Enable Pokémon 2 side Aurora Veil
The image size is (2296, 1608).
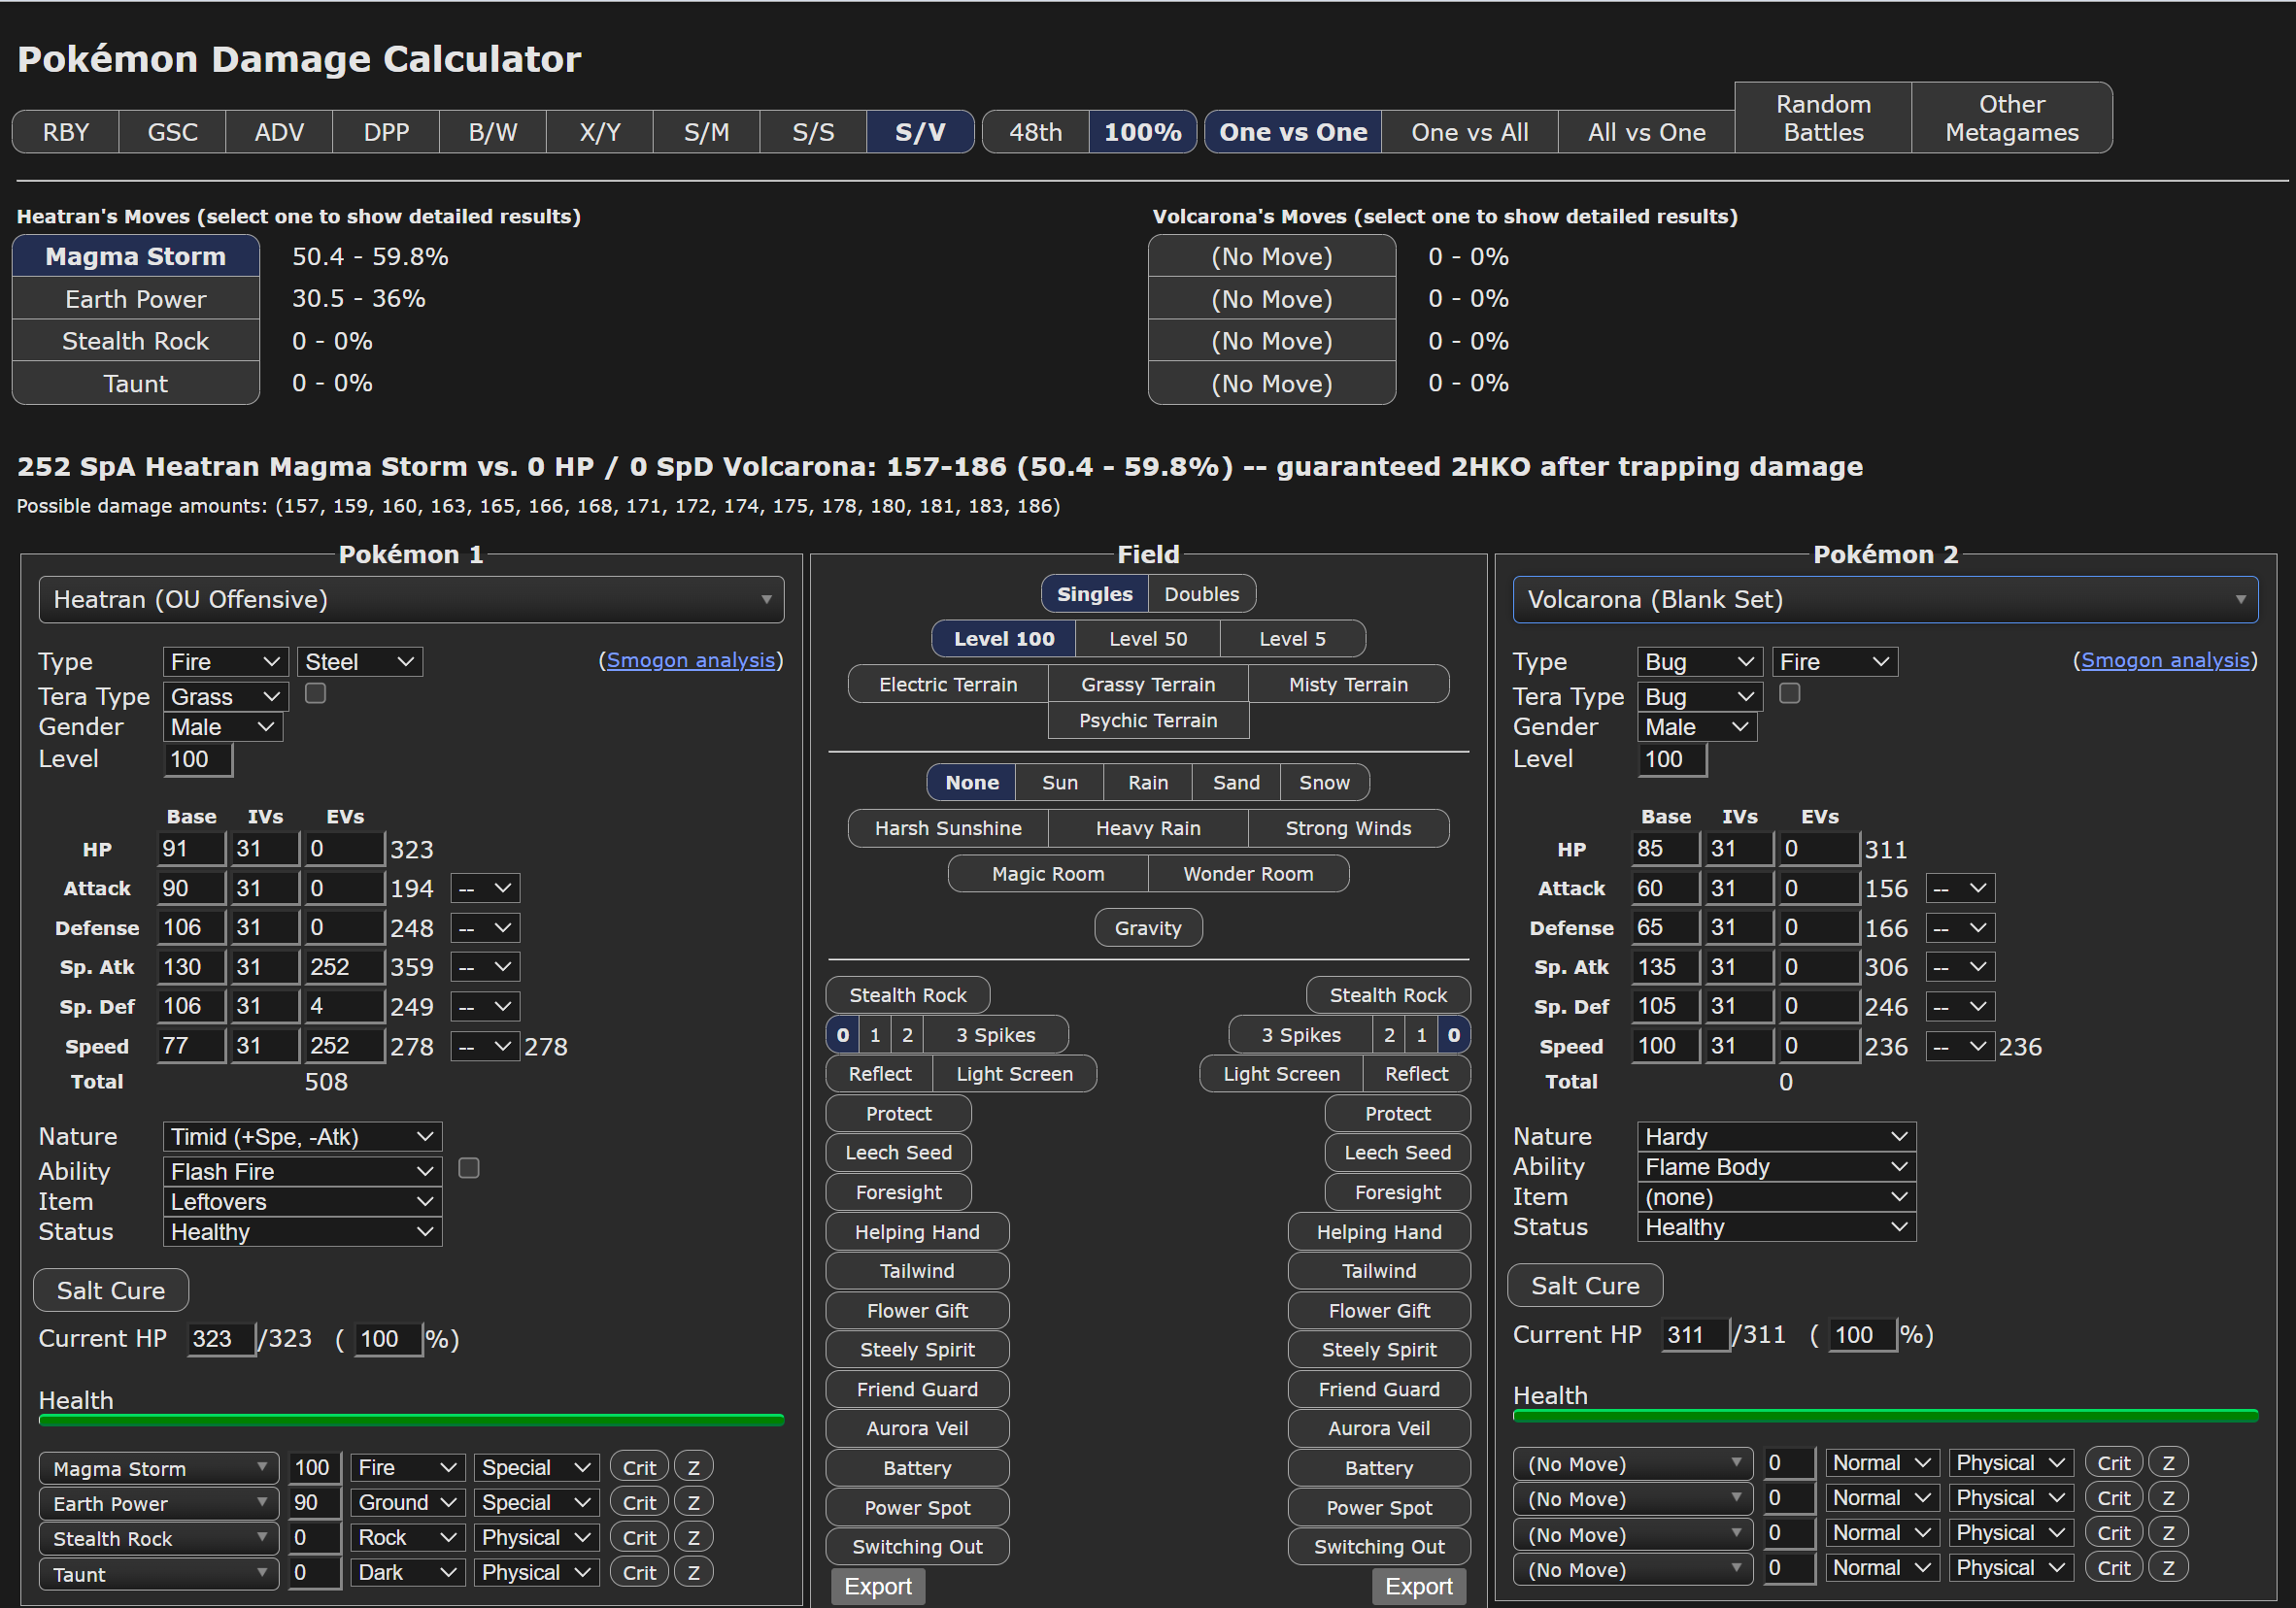(x=1378, y=1428)
